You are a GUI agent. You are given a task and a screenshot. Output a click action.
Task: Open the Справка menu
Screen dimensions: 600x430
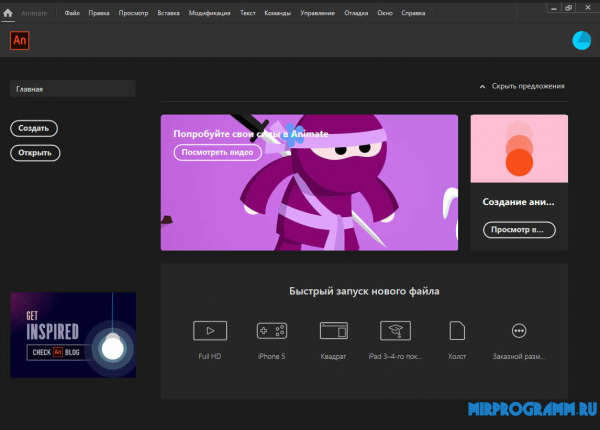[413, 13]
